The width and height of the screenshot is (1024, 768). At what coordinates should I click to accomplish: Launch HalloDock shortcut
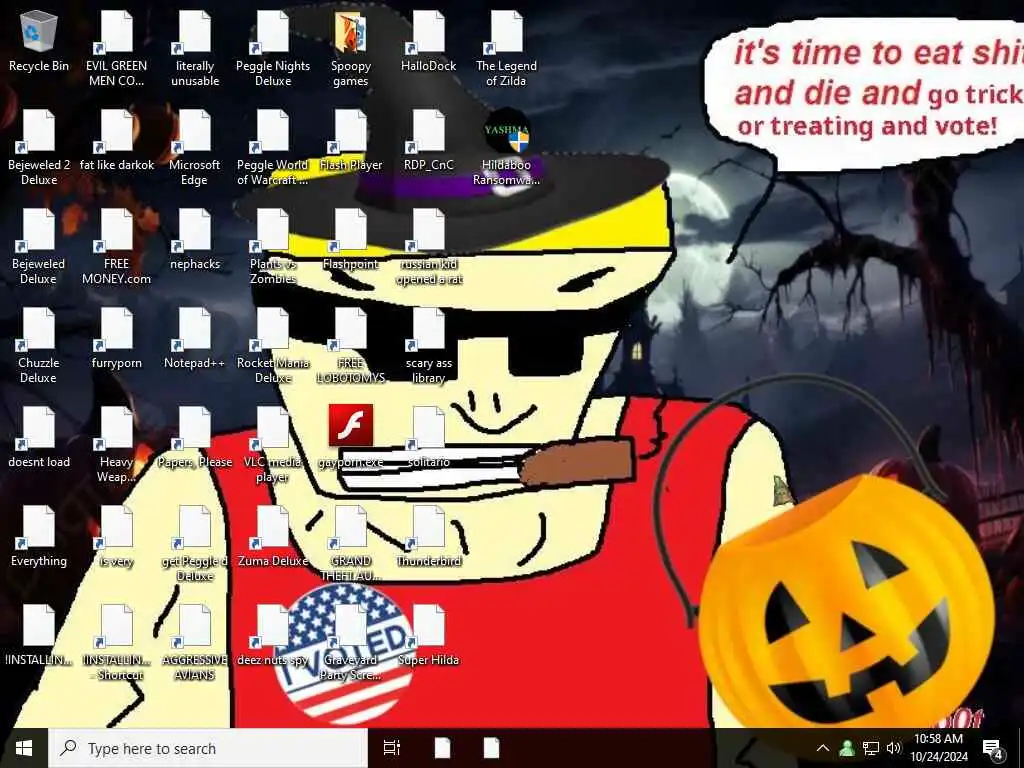tap(428, 40)
